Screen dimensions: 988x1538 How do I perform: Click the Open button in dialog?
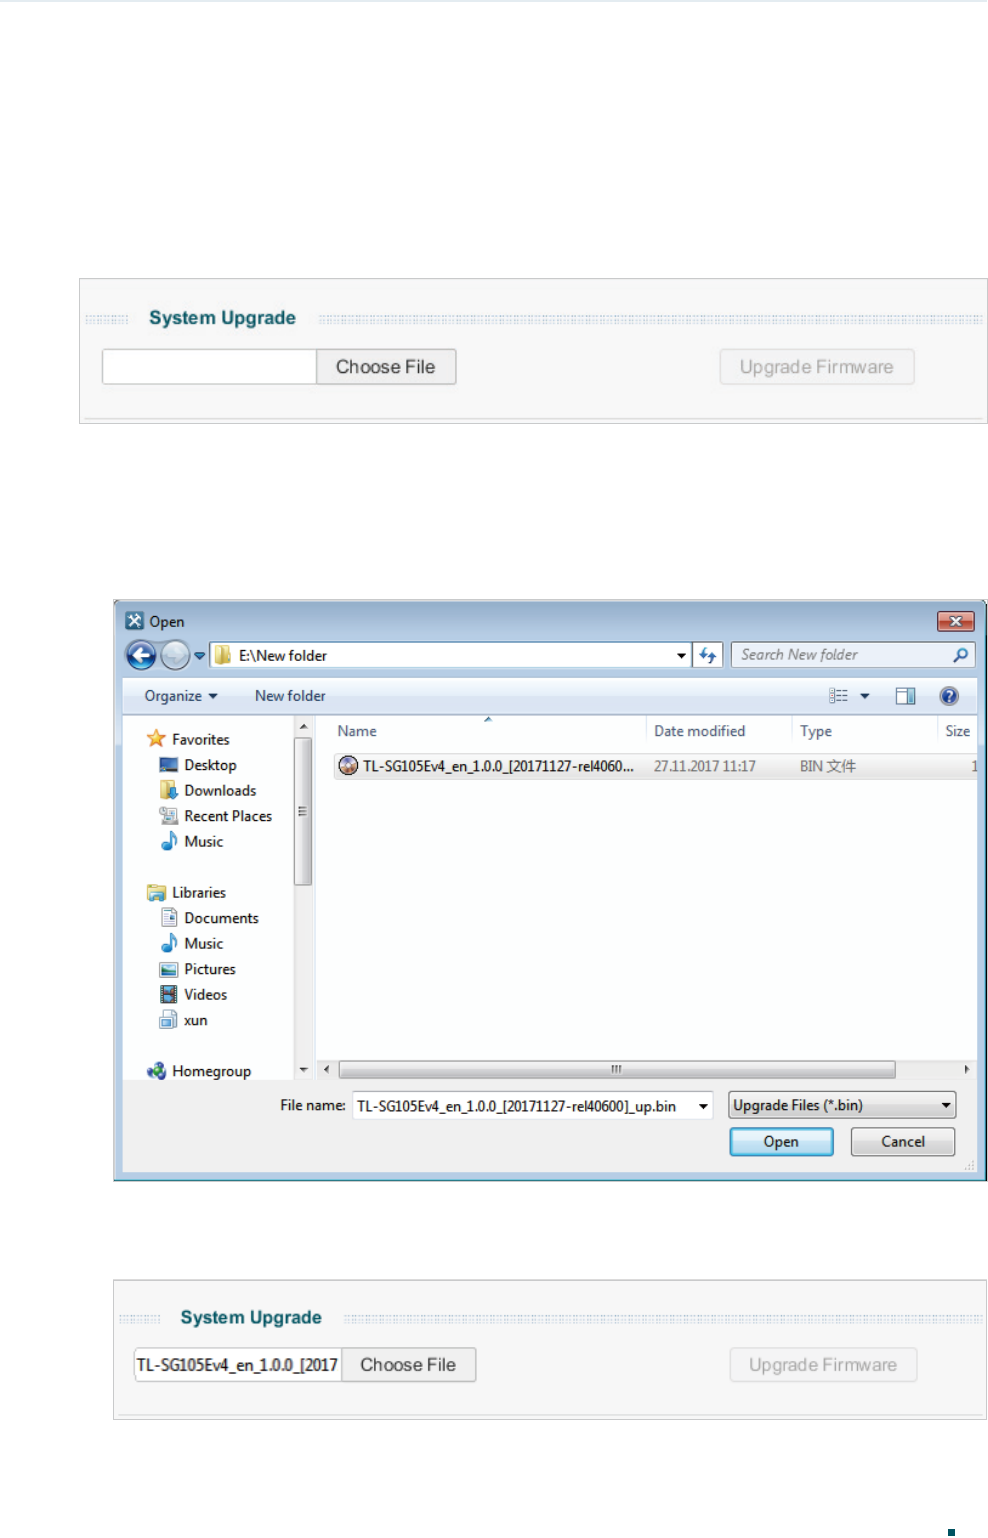tap(781, 1142)
